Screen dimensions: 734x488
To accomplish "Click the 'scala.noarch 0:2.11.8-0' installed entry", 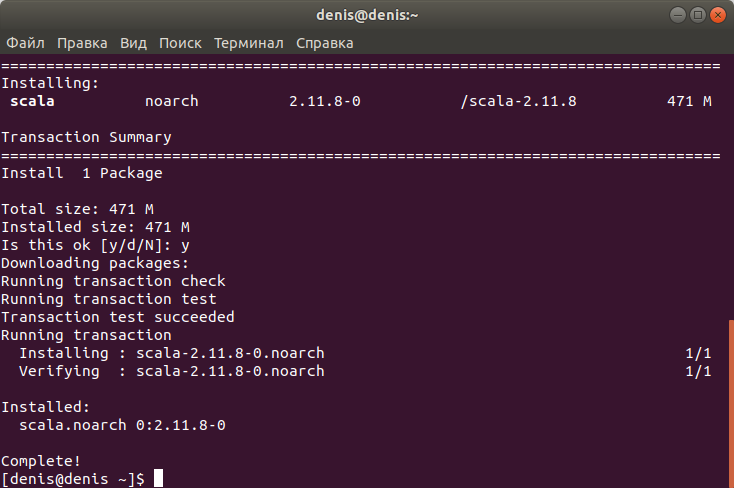I will (x=122, y=425).
